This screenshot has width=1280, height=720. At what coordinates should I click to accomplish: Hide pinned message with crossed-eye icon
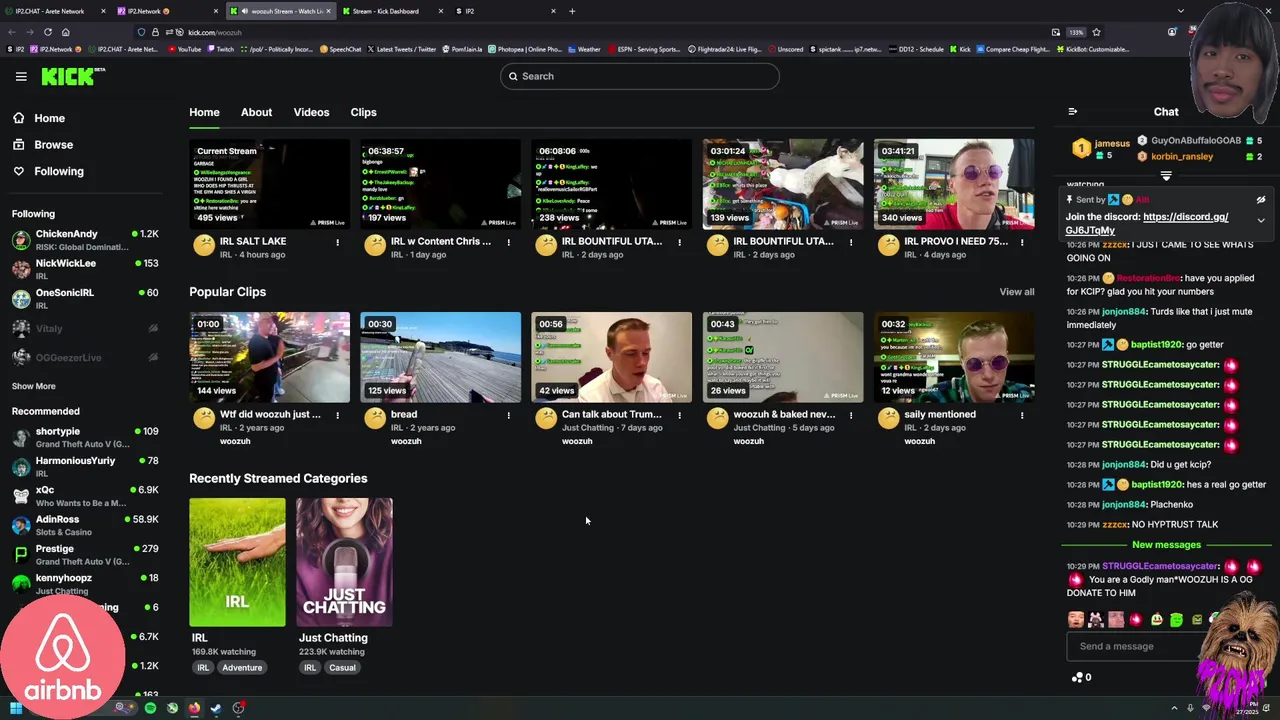click(x=1261, y=200)
